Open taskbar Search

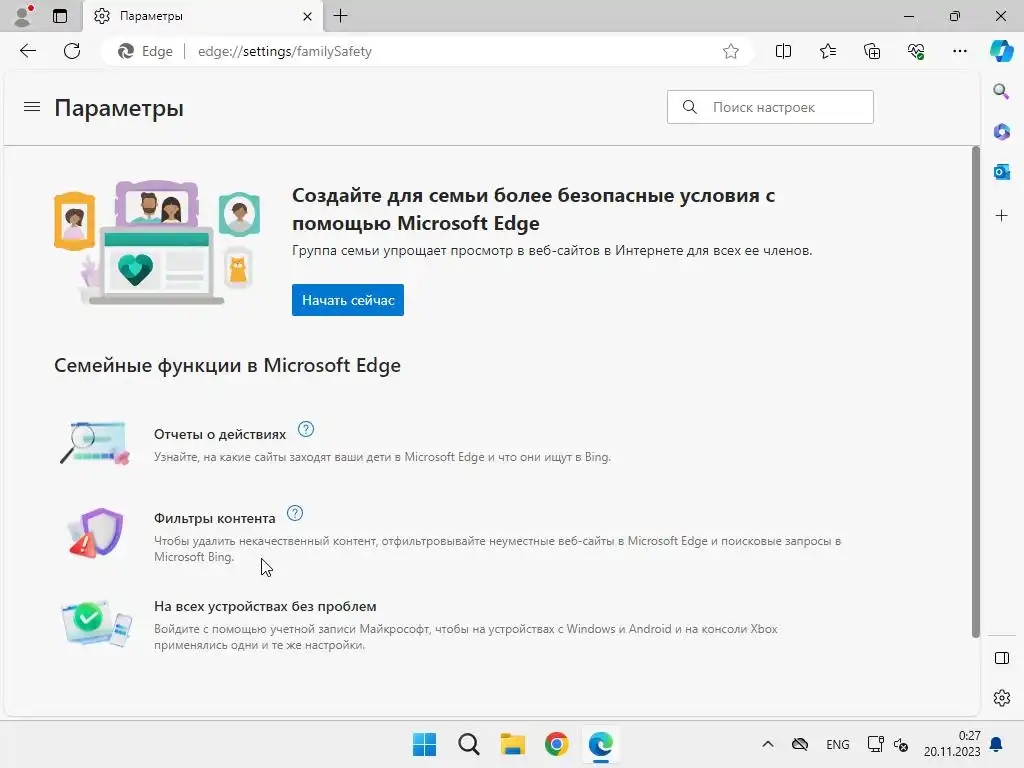468,744
